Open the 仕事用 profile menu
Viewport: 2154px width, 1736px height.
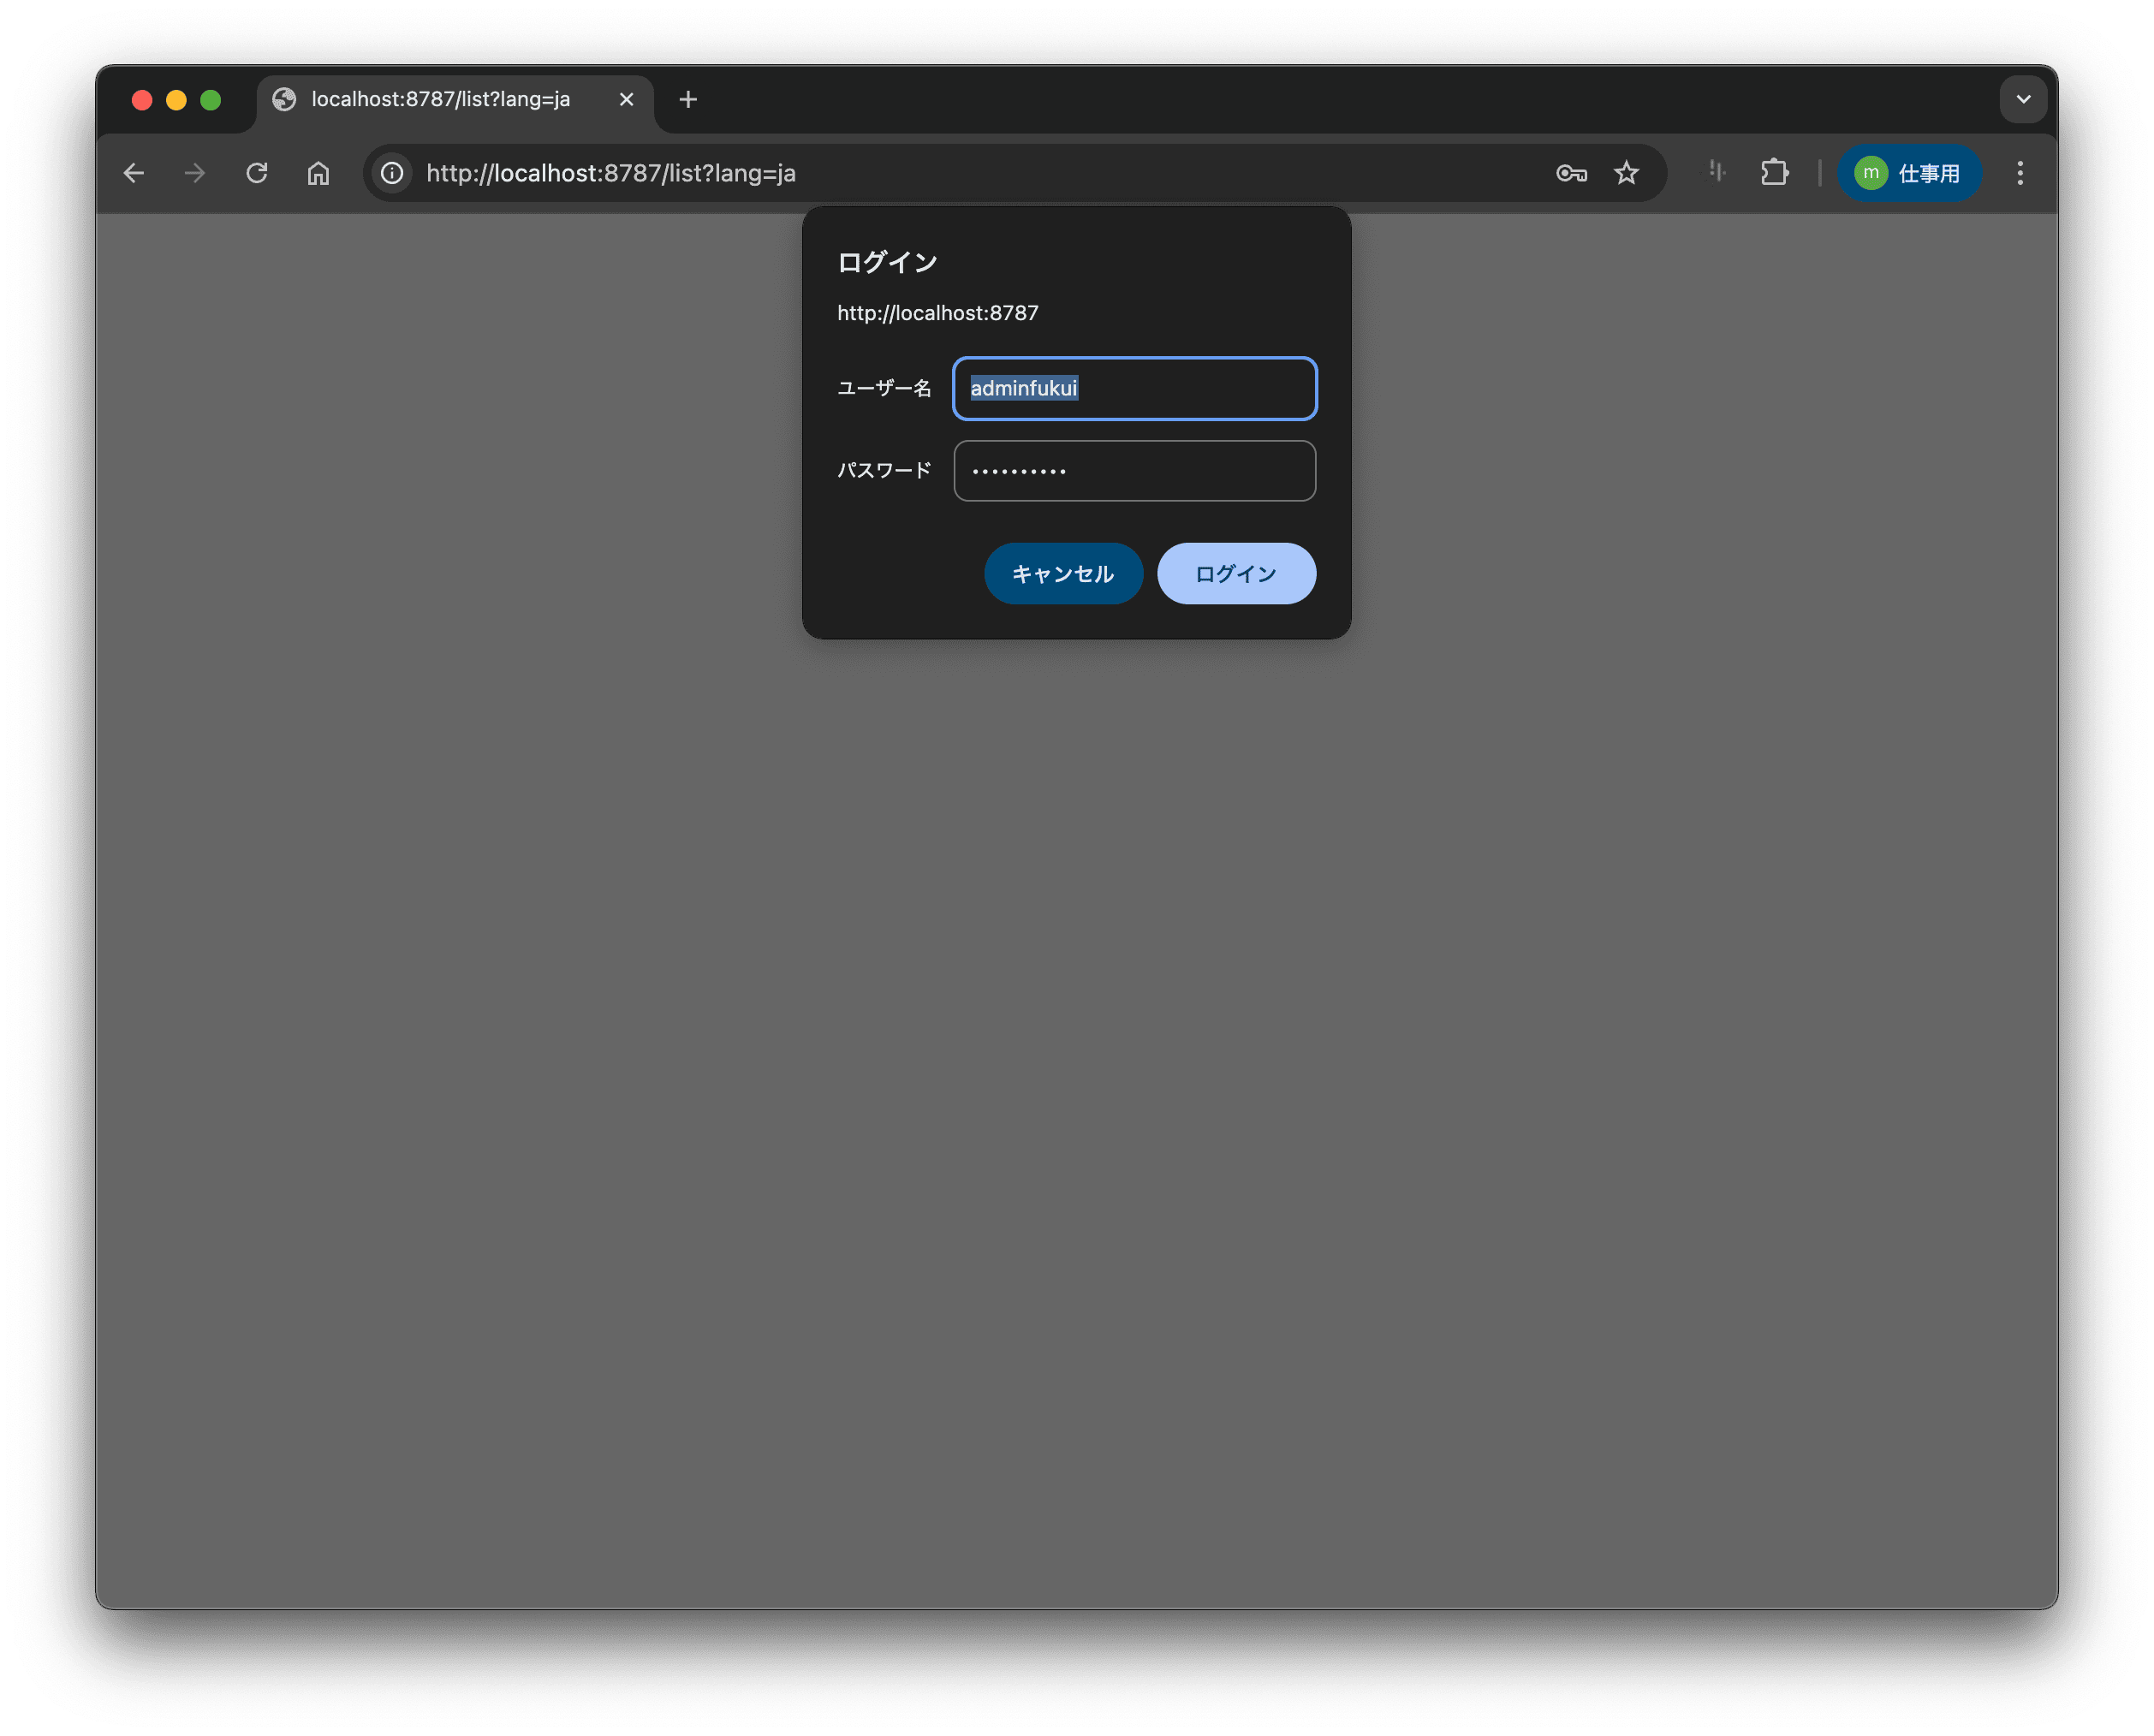[x=1908, y=173]
